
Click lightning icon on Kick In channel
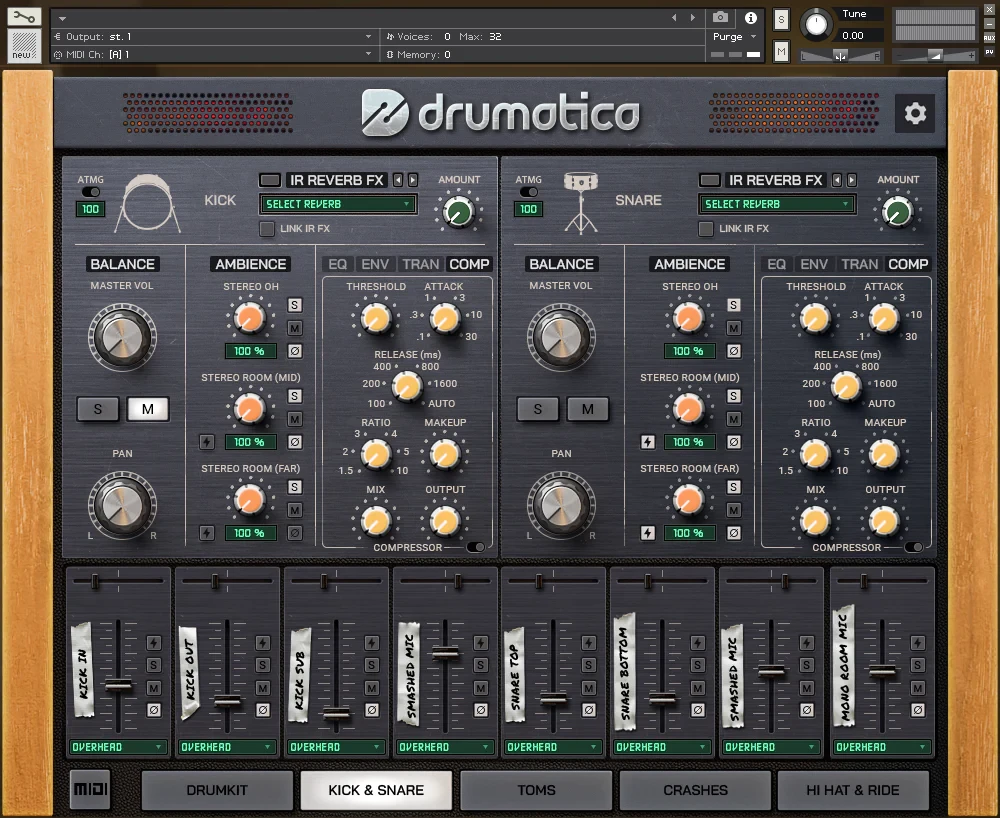tap(154, 643)
